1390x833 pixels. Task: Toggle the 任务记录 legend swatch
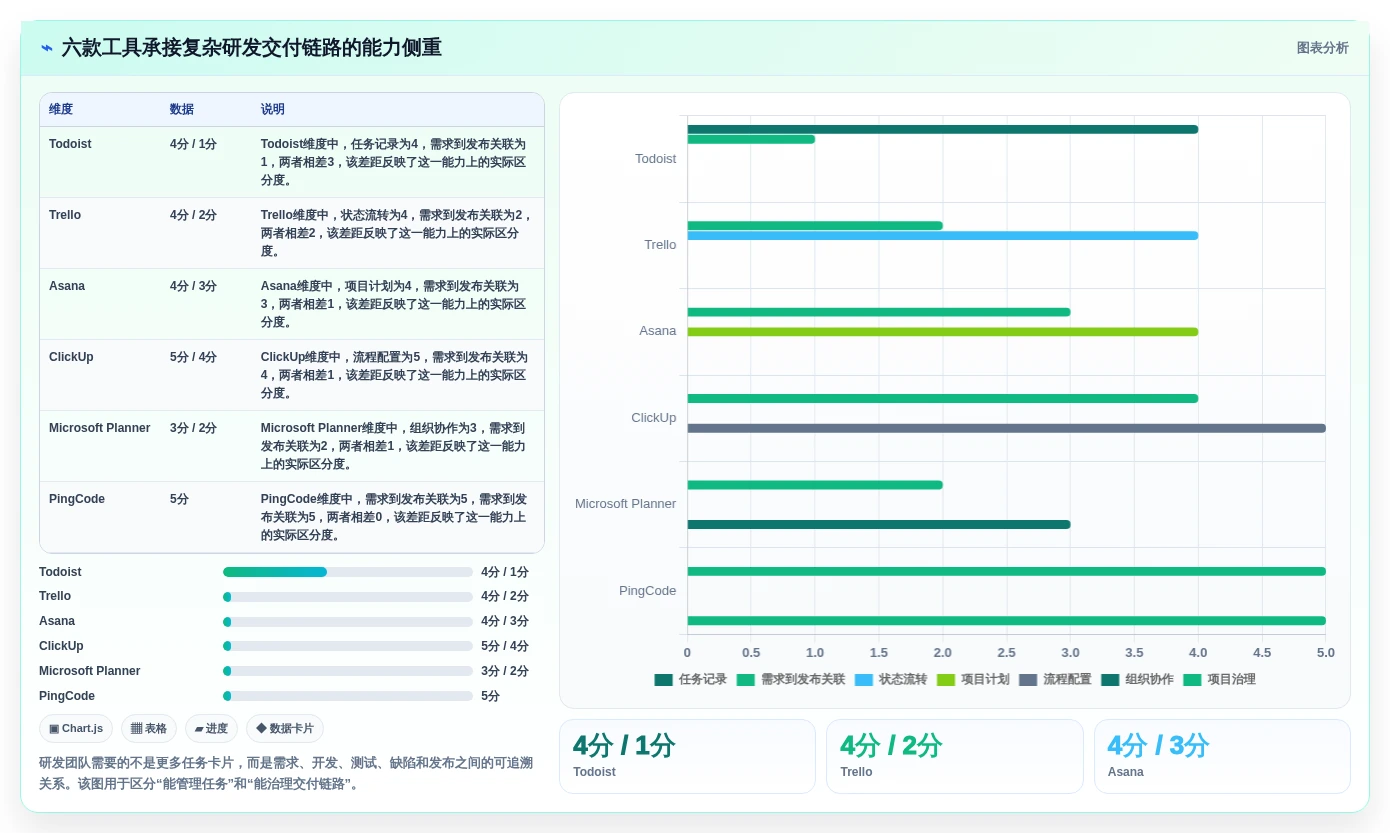click(664, 680)
